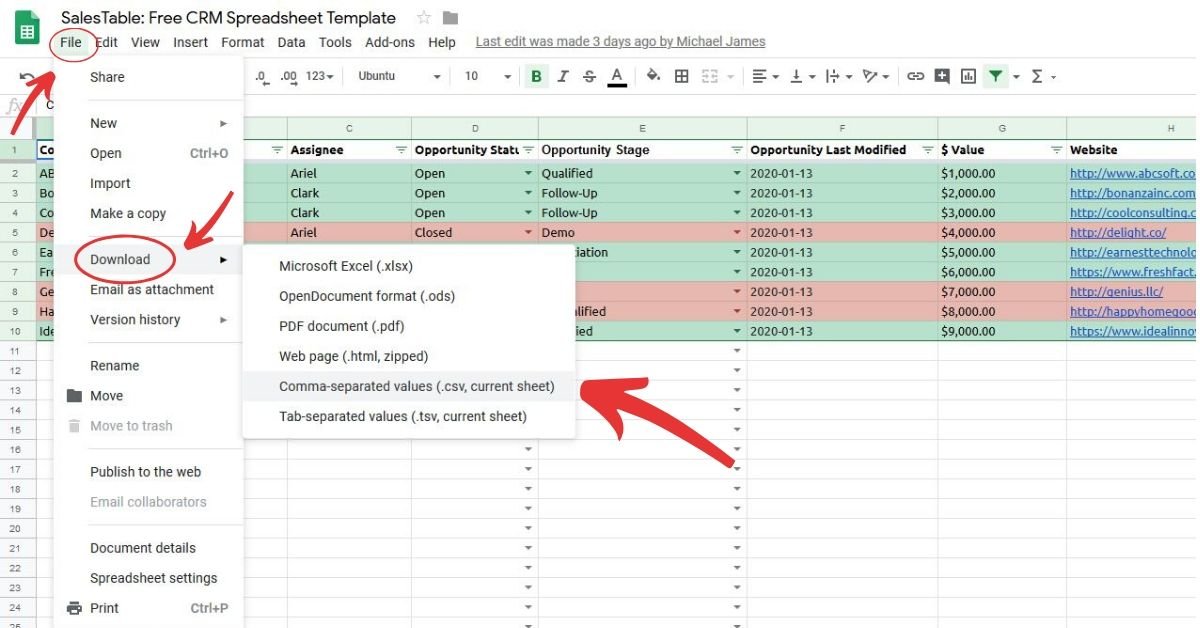1200x628 pixels.
Task: Click the insert comment icon
Action: [942, 76]
